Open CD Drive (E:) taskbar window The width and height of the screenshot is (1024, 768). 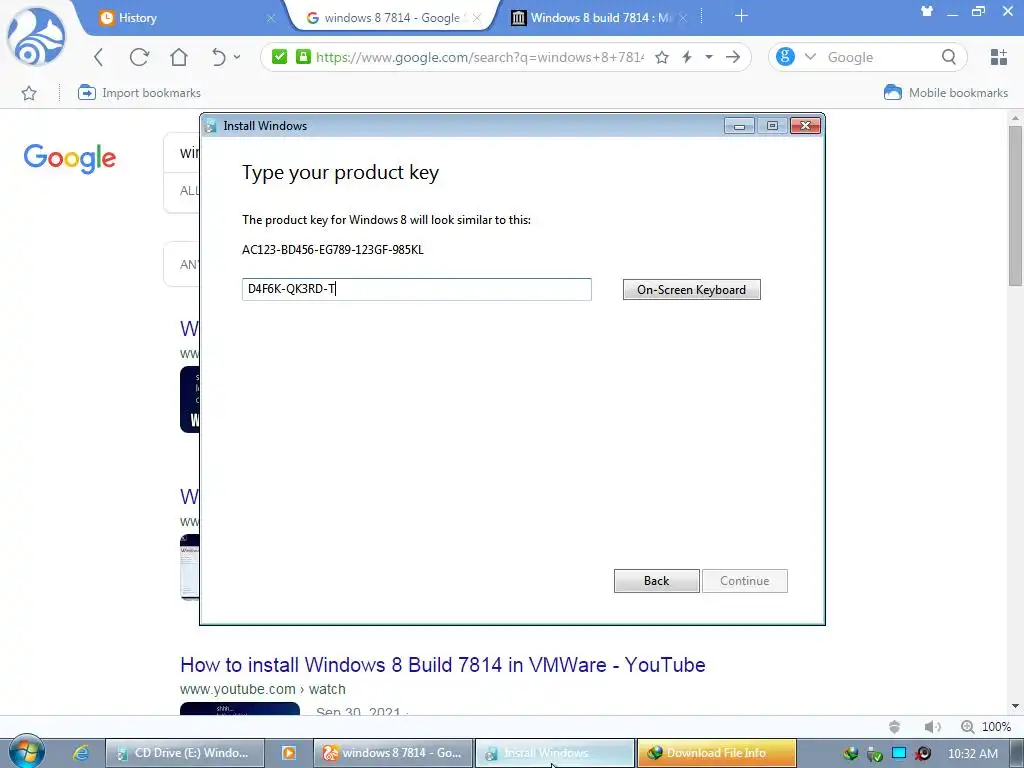tap(185, 753)
